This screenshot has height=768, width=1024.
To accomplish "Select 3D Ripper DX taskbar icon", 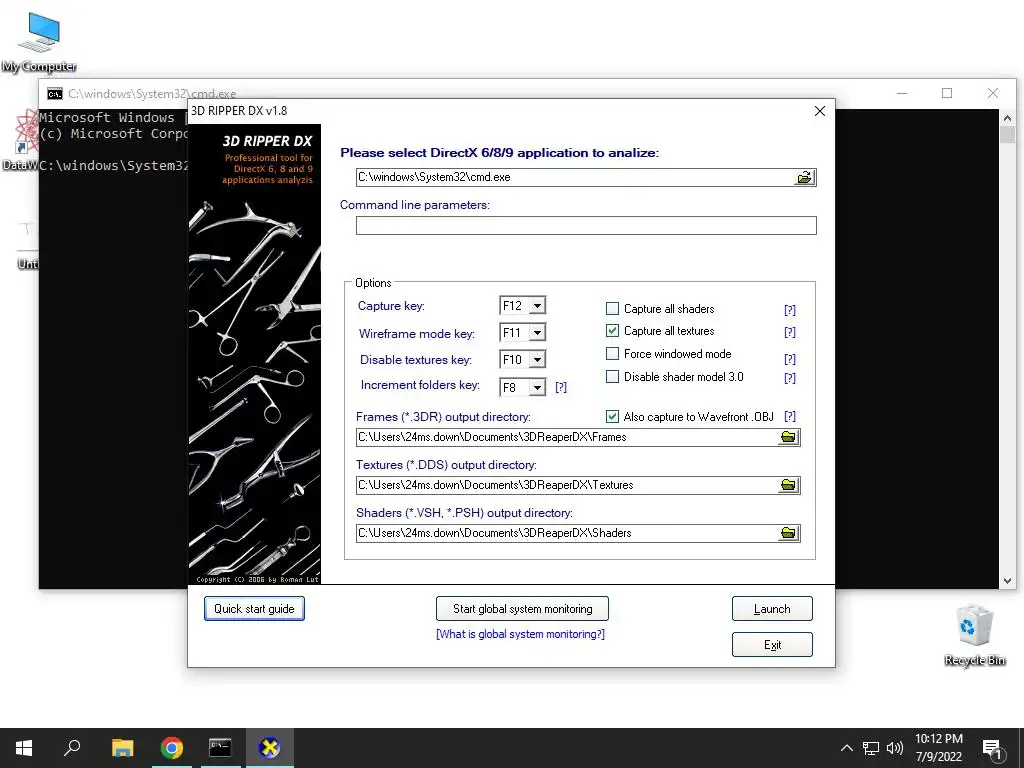I will coord(269,748).
